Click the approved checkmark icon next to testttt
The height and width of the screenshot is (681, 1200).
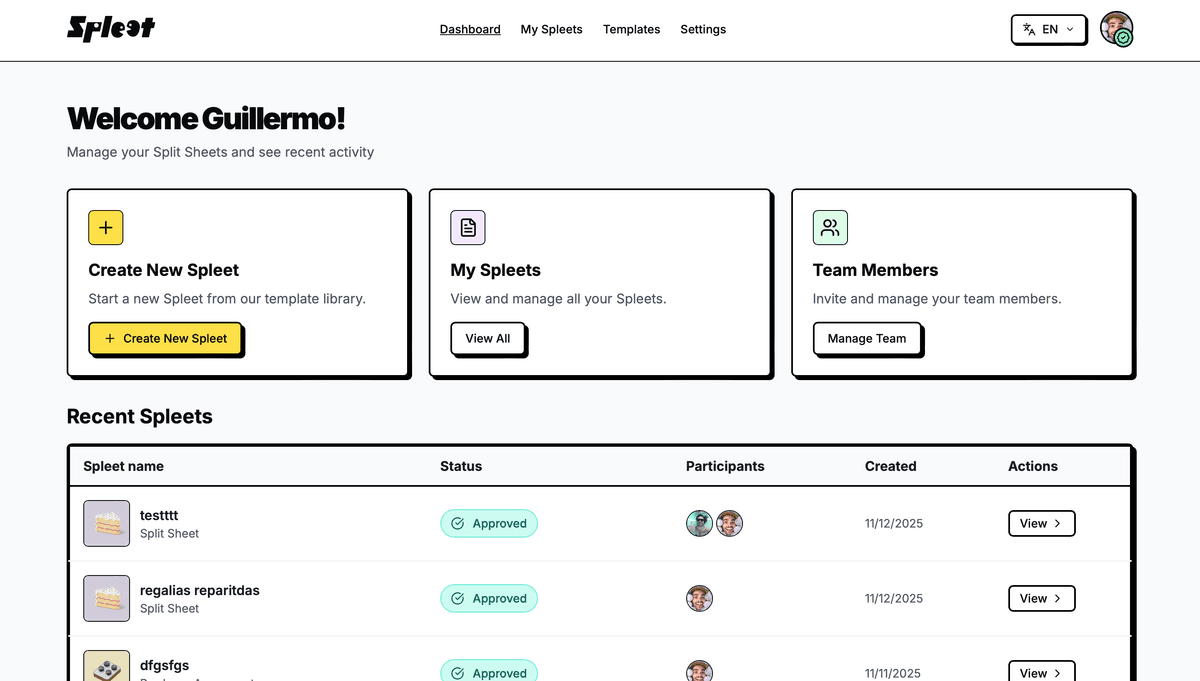(456, 523)
